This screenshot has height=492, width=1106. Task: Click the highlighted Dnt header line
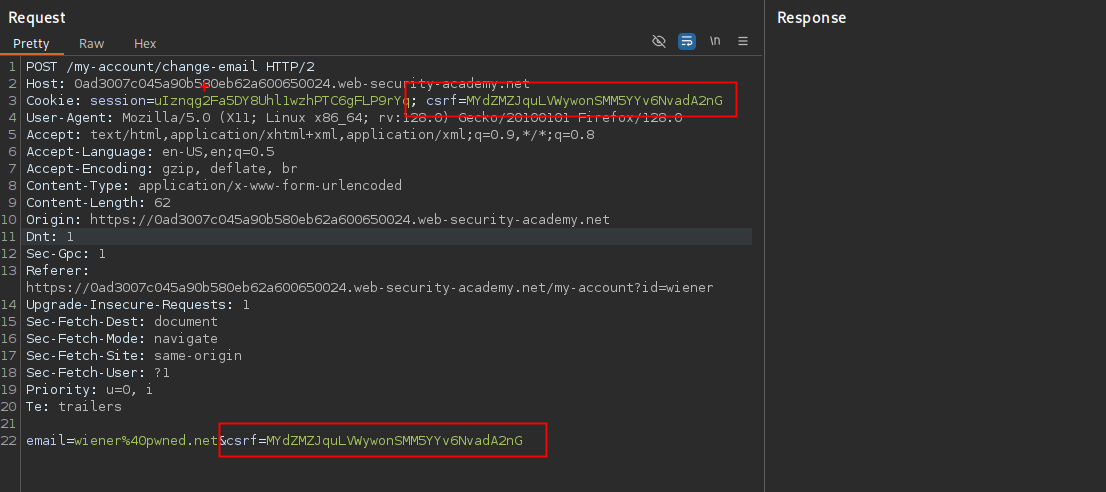(50, 236)
